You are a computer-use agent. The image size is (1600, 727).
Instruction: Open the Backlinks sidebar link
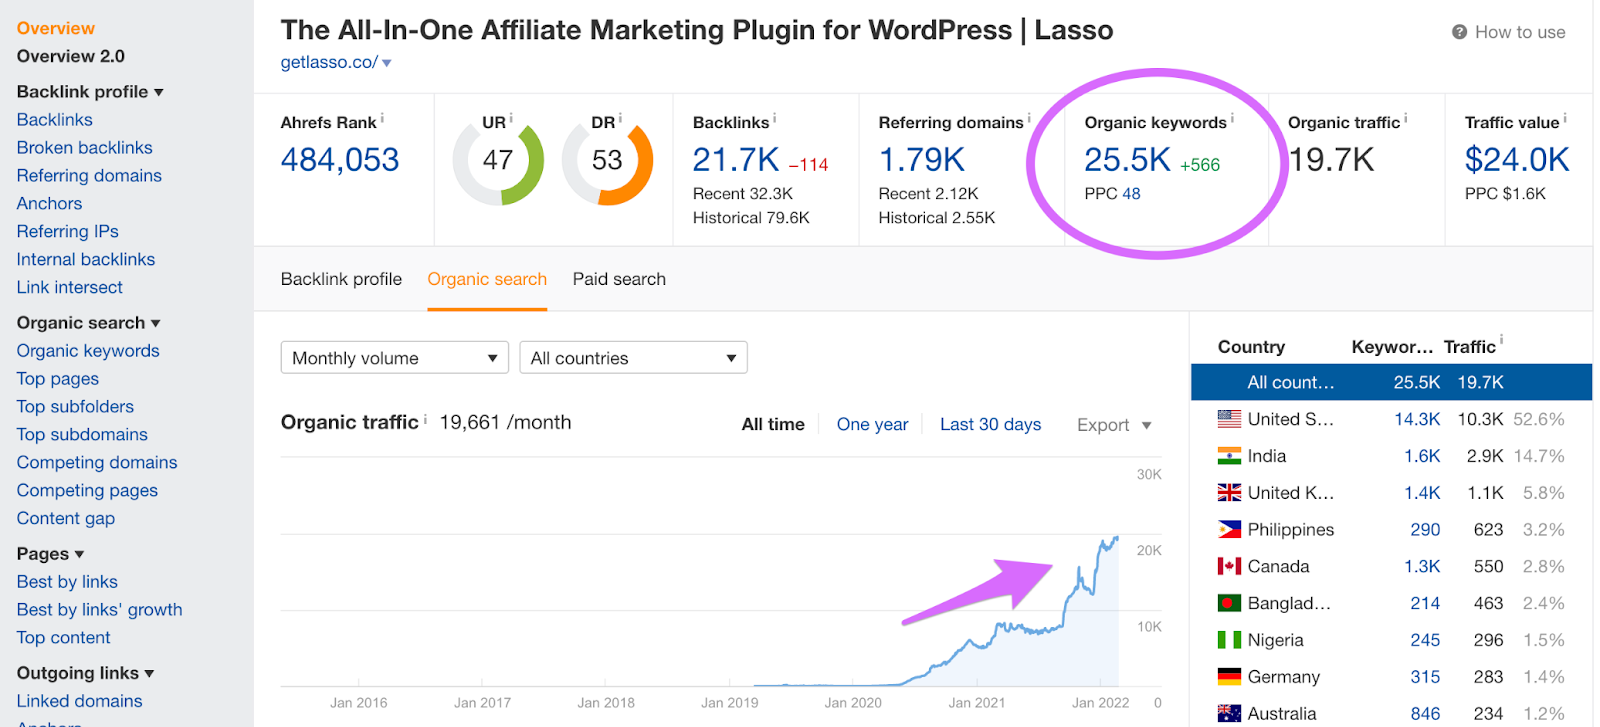[55, 119]
